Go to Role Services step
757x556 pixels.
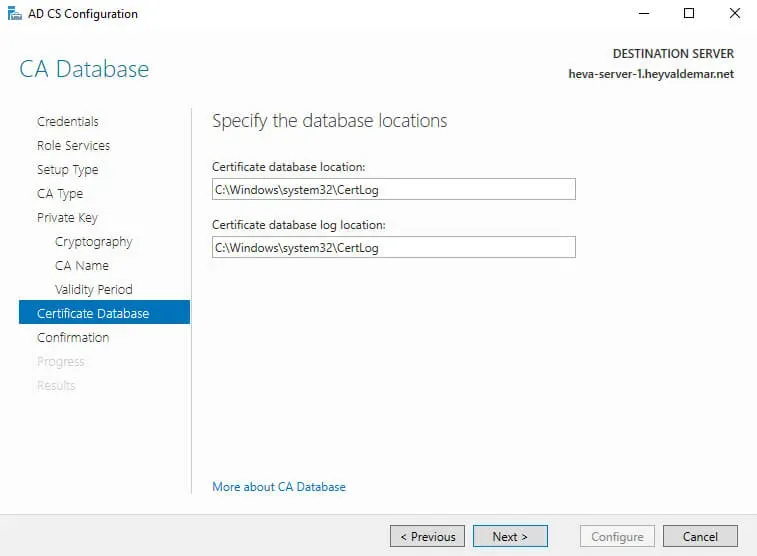[x=73, y=146]
